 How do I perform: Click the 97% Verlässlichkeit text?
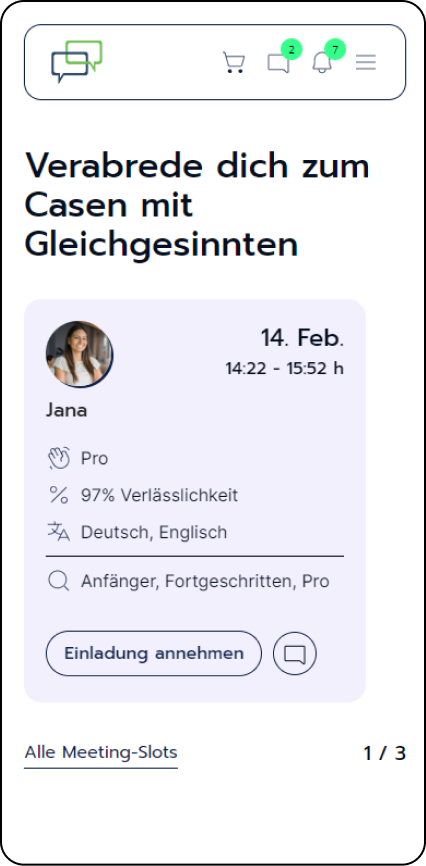pyautogui.click(x=159, y=495)
